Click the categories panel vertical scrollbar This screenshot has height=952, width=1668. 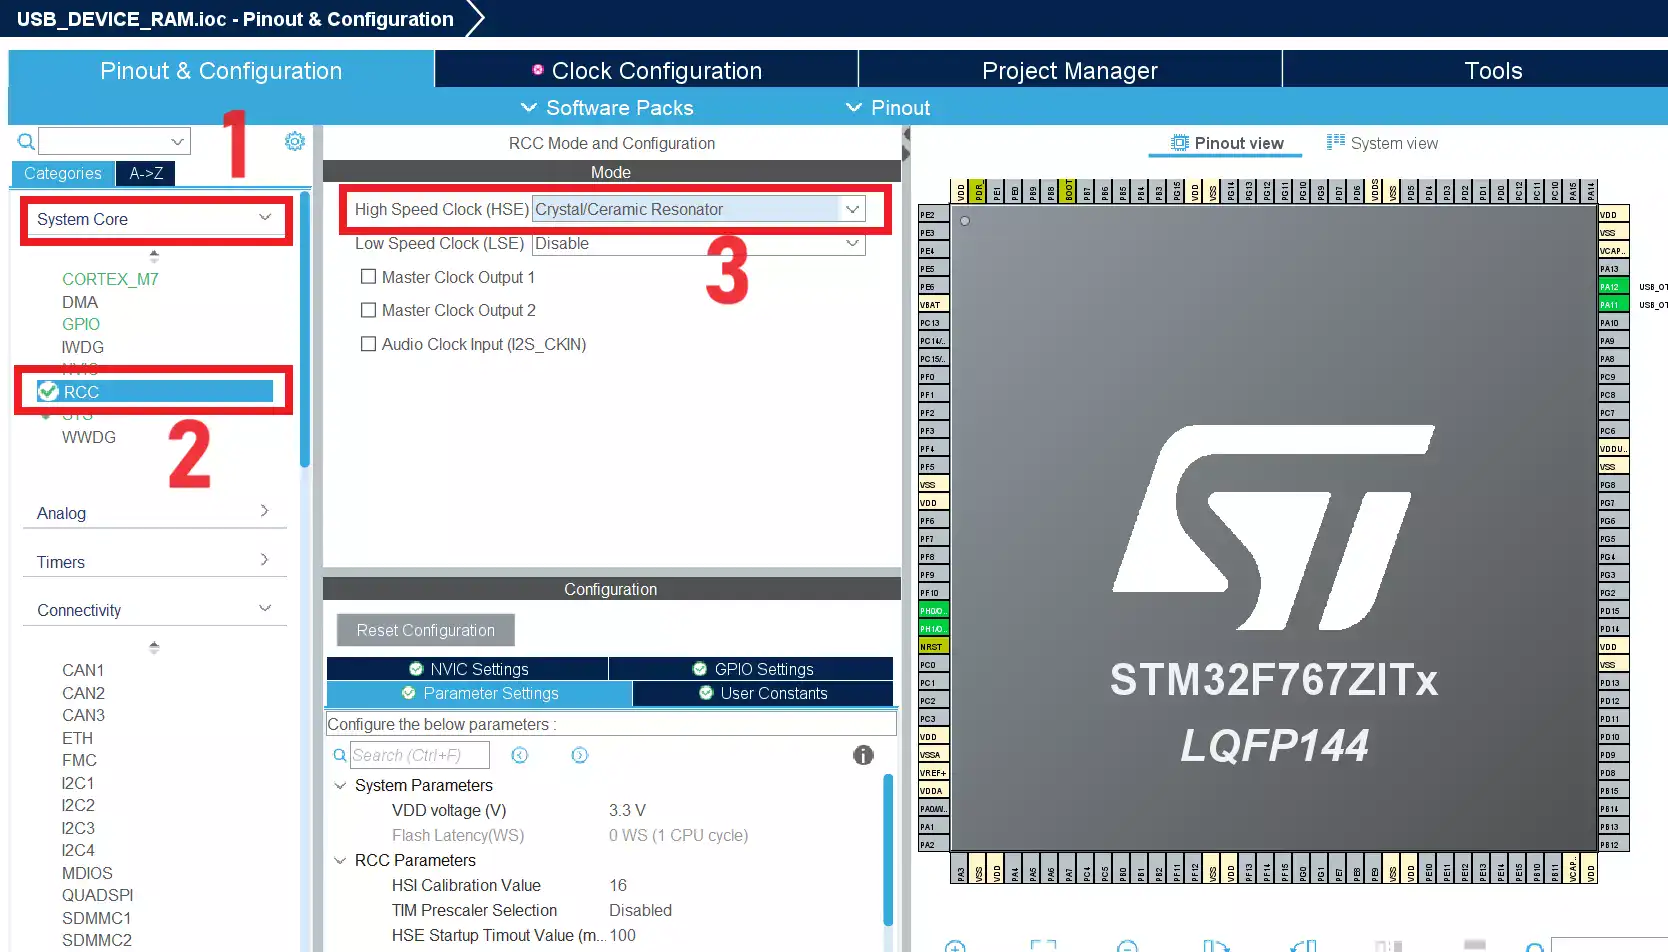click(x=305, y=330)
